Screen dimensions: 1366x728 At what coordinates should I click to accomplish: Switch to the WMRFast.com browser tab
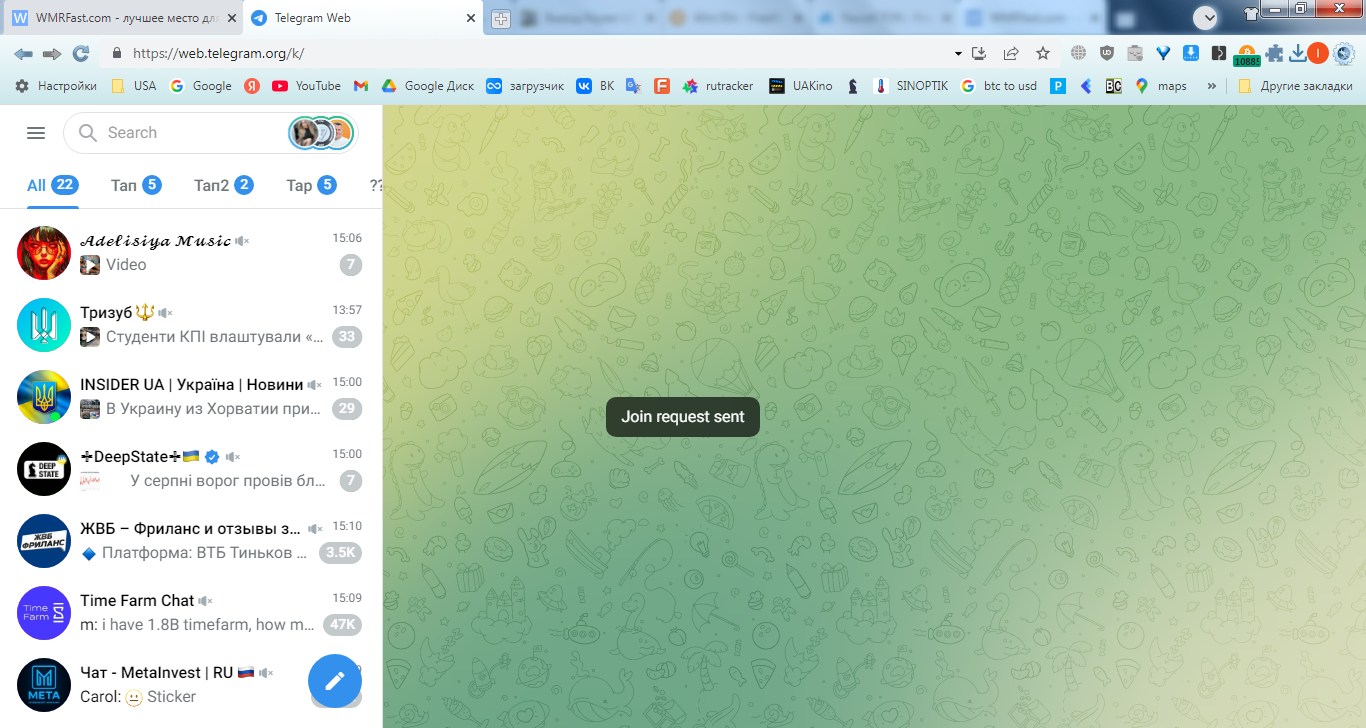point(125,18)
